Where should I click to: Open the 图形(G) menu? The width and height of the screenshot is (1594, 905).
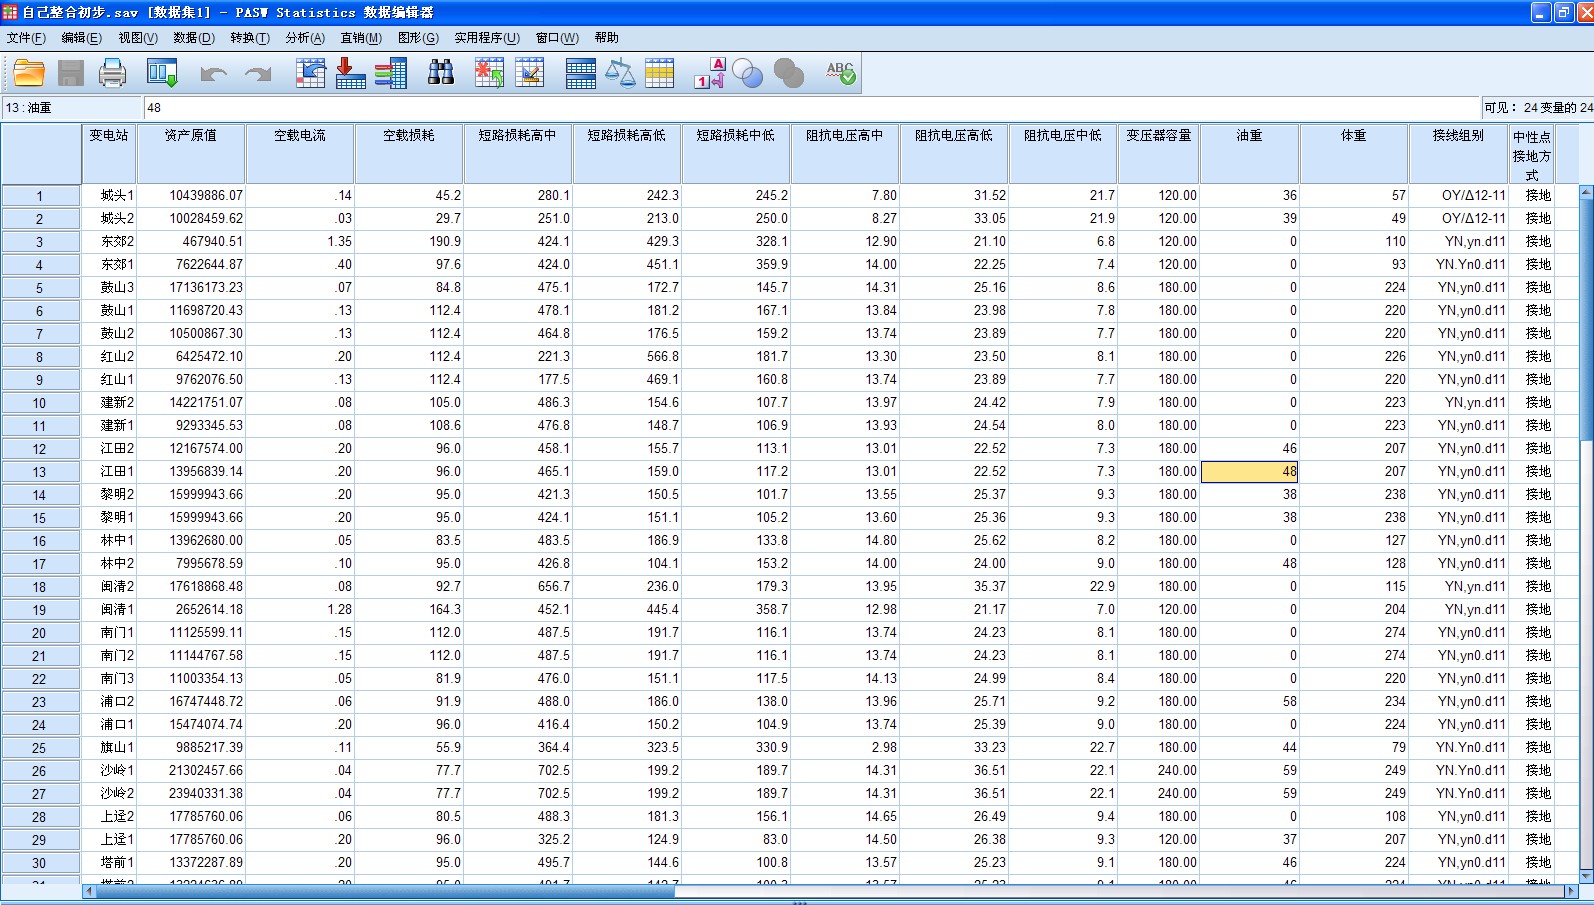(418, 38)
